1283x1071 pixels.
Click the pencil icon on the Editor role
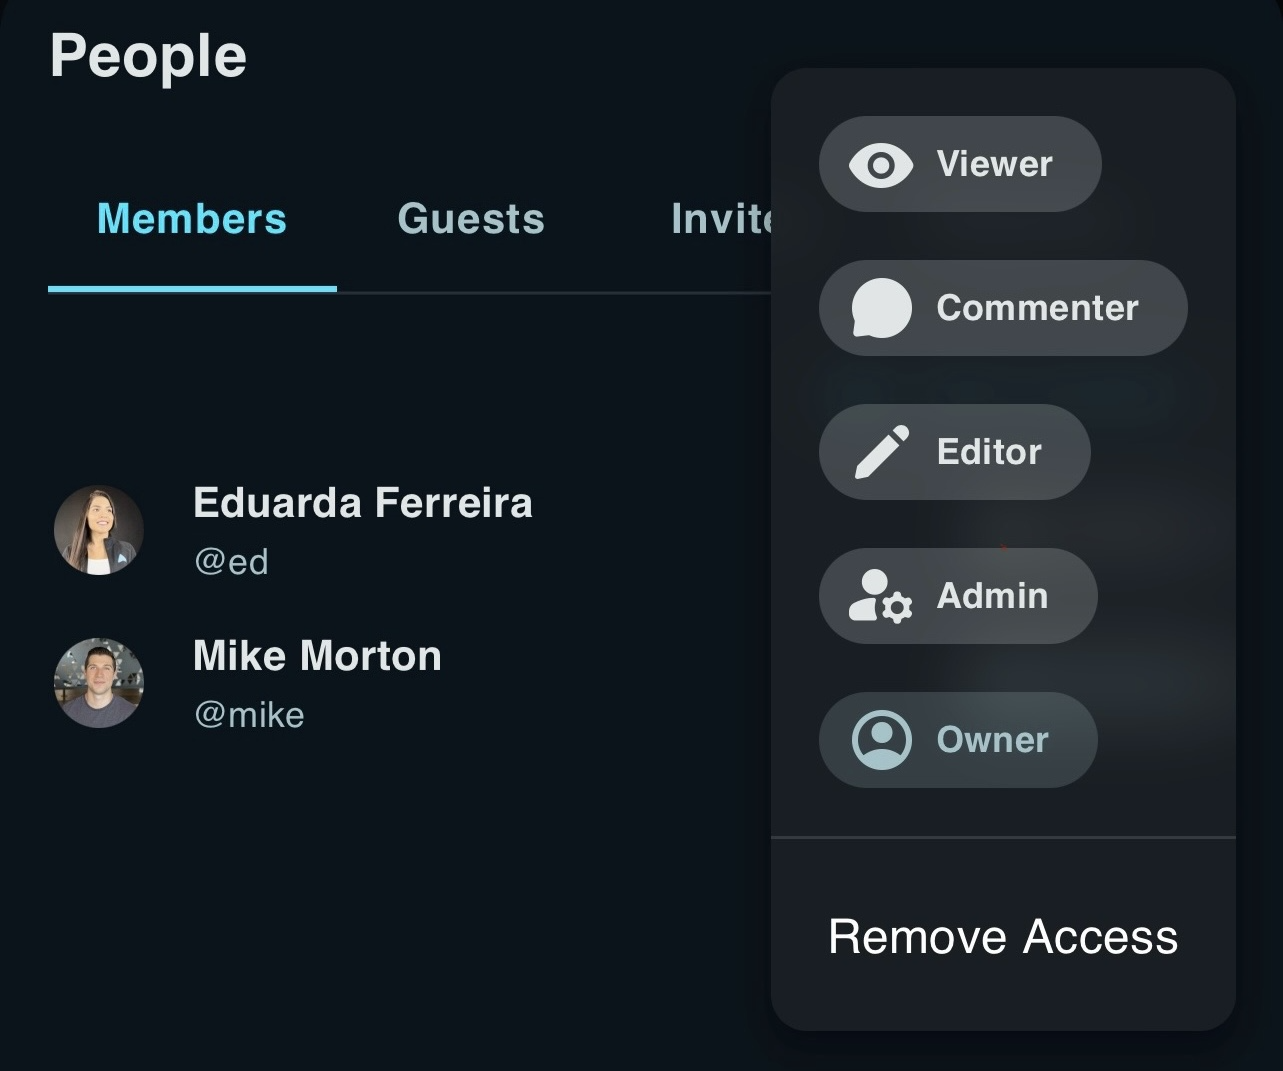881,452
